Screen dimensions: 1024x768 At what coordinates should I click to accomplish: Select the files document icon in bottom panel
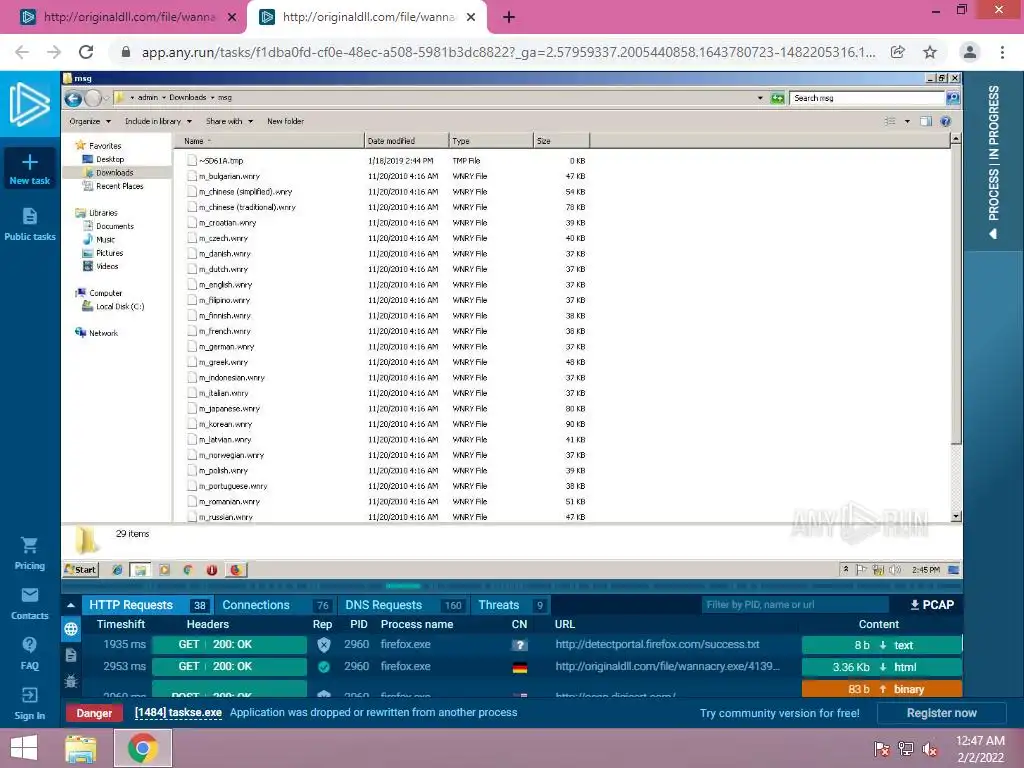click(x=71, y=655)
